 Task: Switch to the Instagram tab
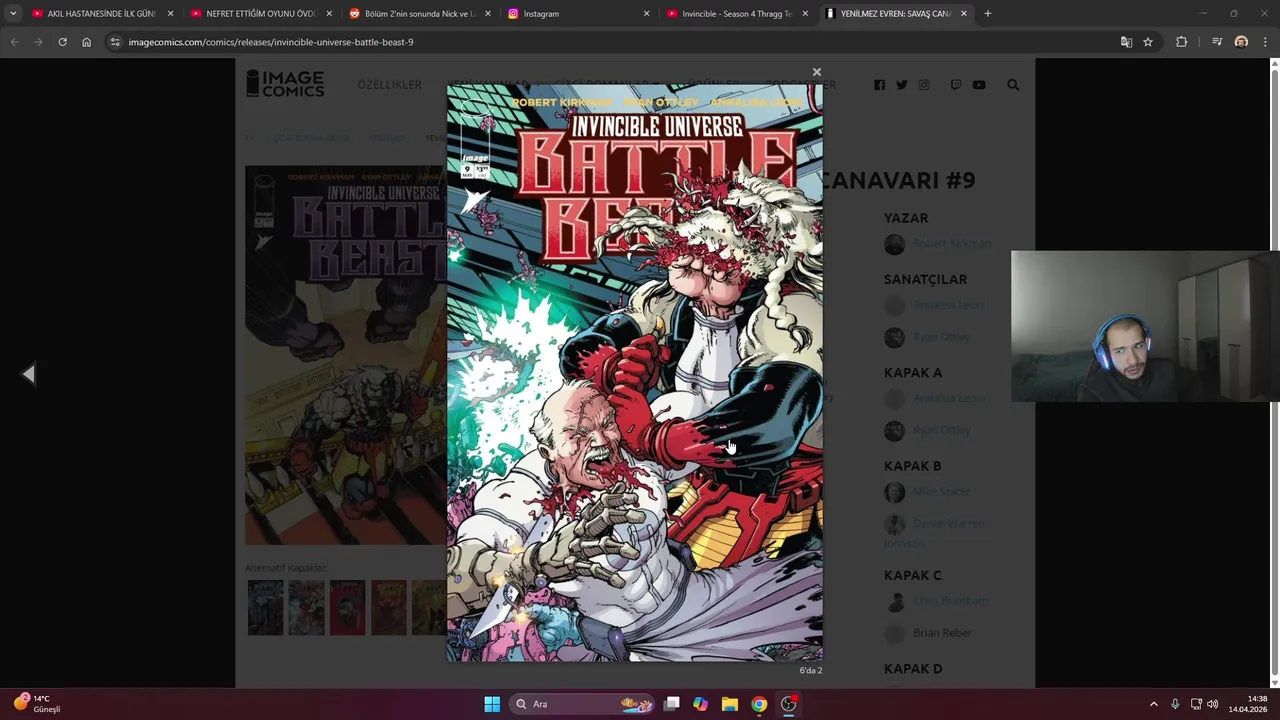click(577, 14)
